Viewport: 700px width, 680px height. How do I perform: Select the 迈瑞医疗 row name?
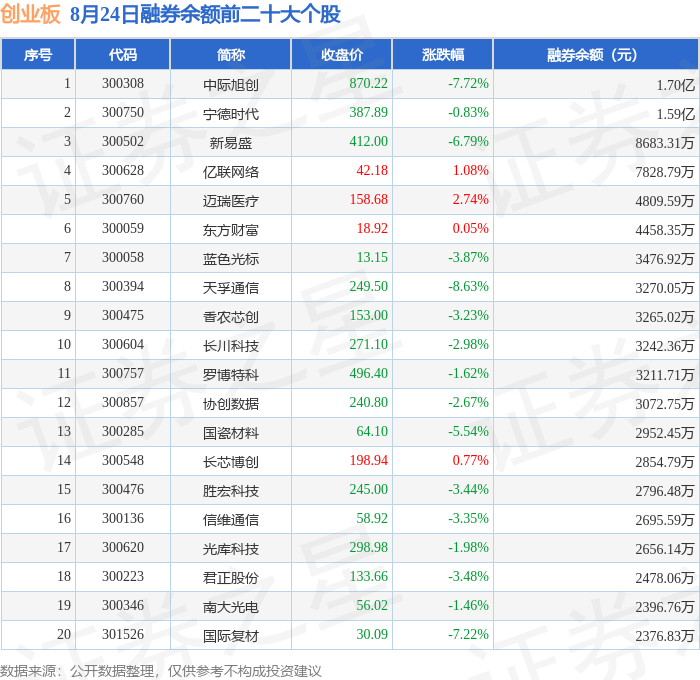click(x=231, y=201)
